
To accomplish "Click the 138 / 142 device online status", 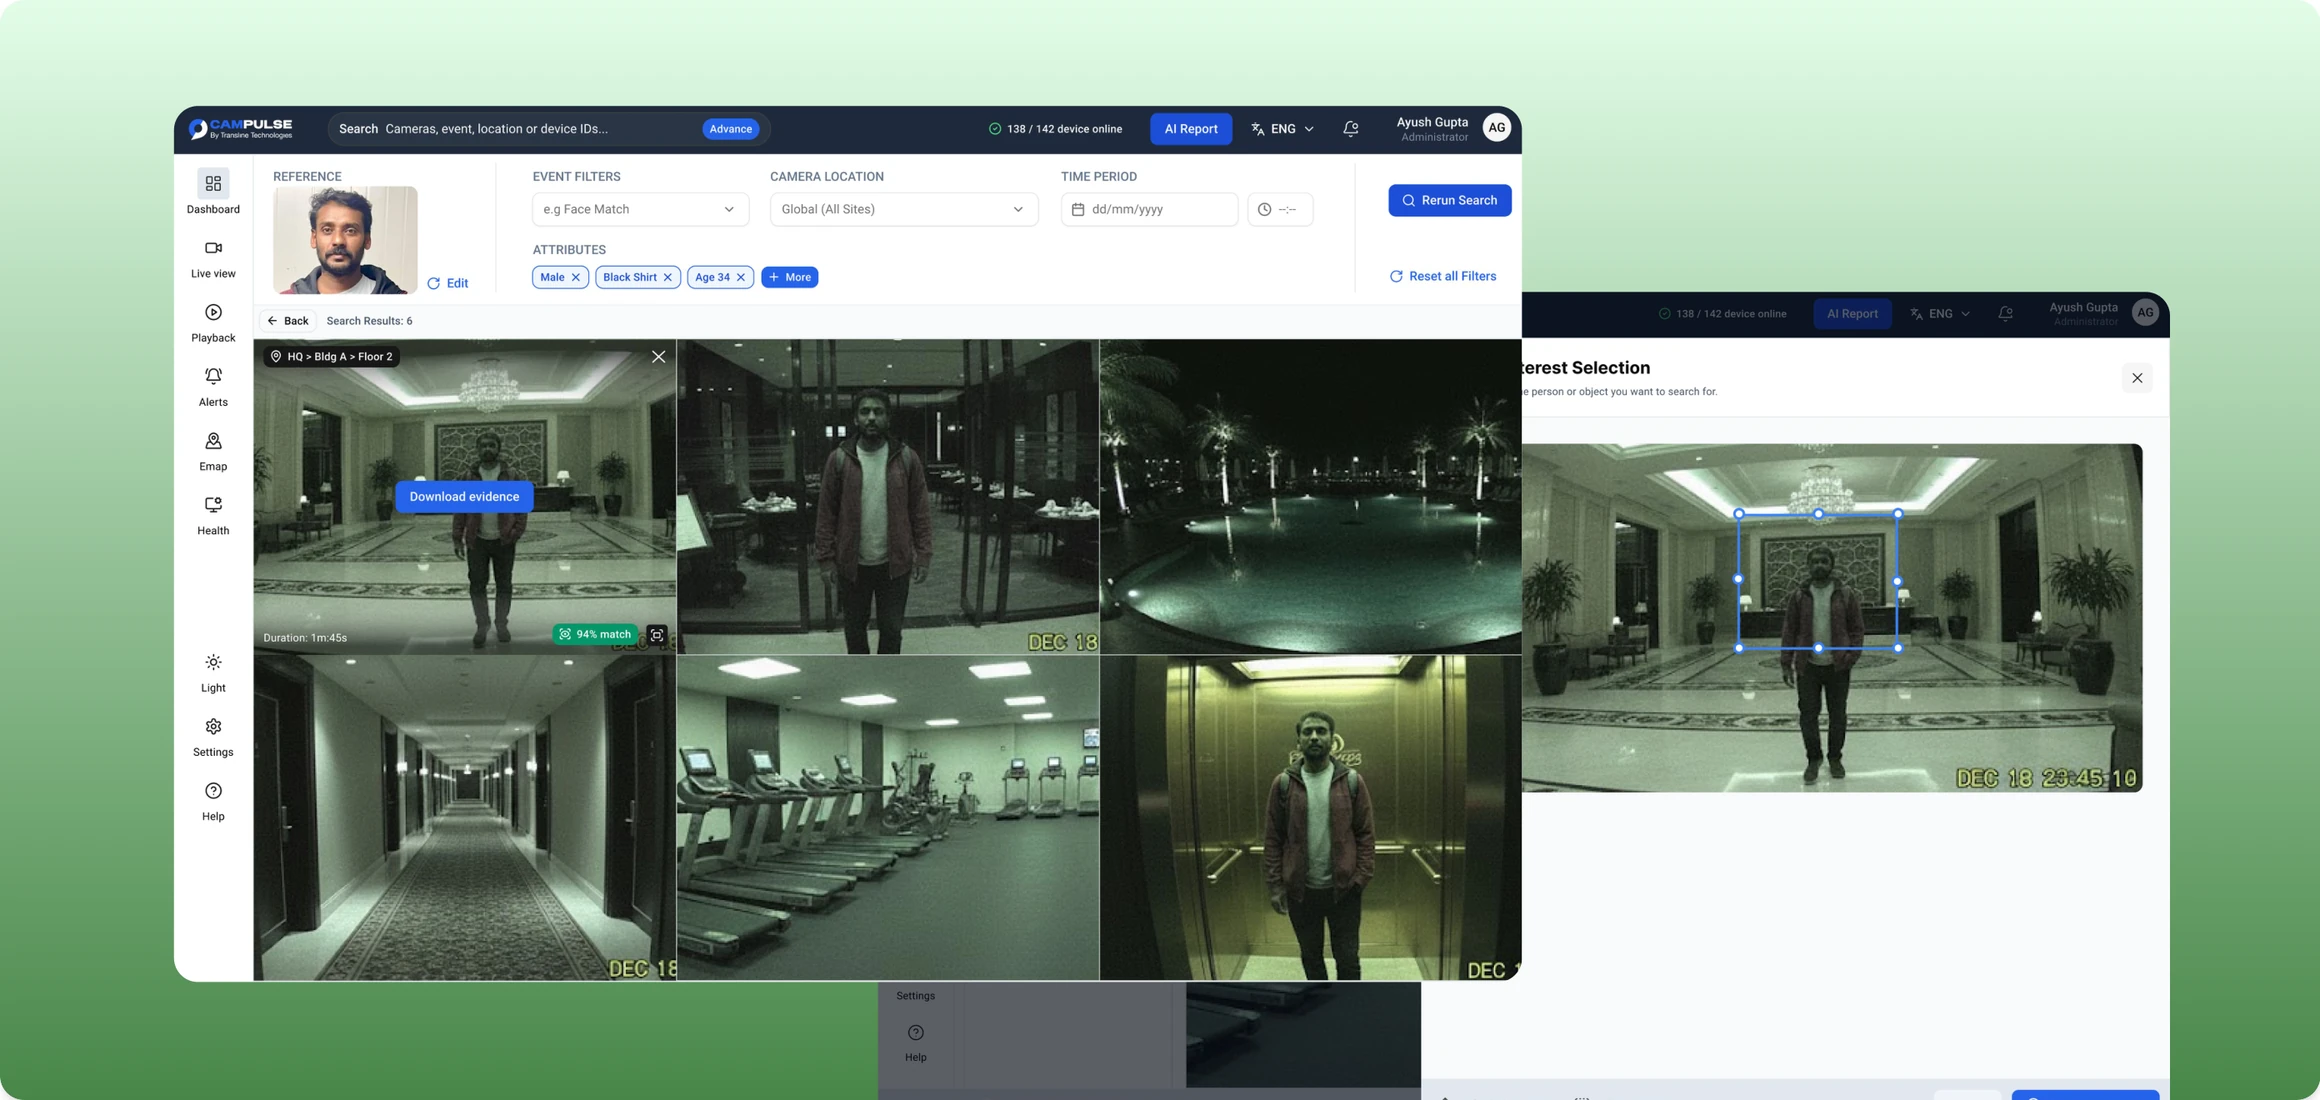I will click(x=1055, y=129).
